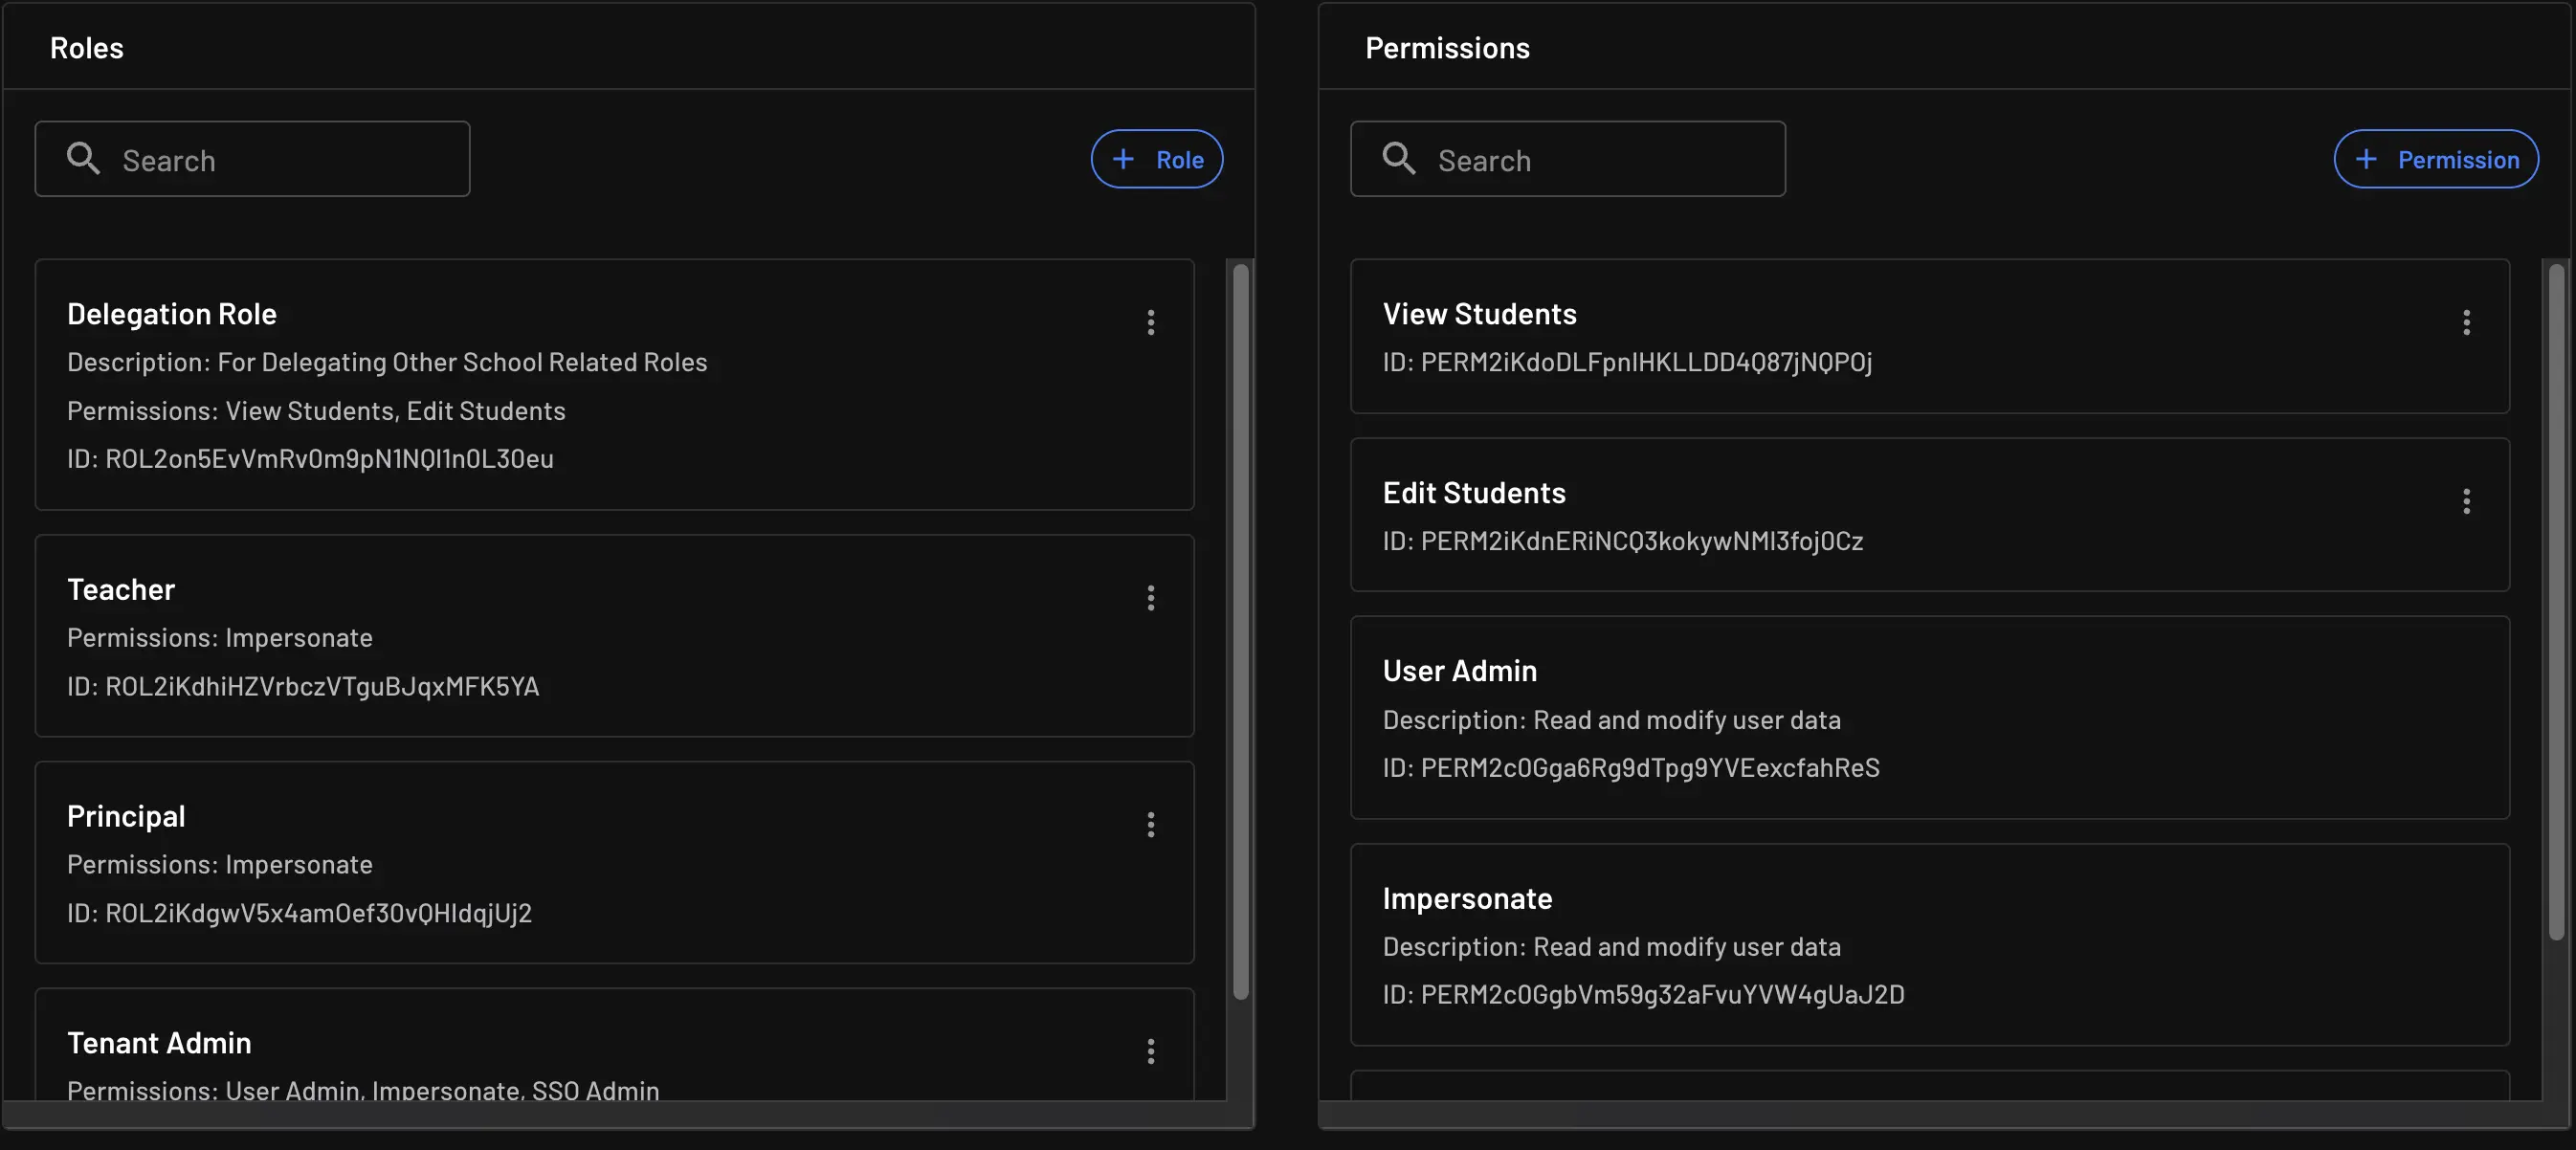This screenshot has height=1150, width=2576.
Task: Select the User Admin permission card
Action: point(1928,718)
